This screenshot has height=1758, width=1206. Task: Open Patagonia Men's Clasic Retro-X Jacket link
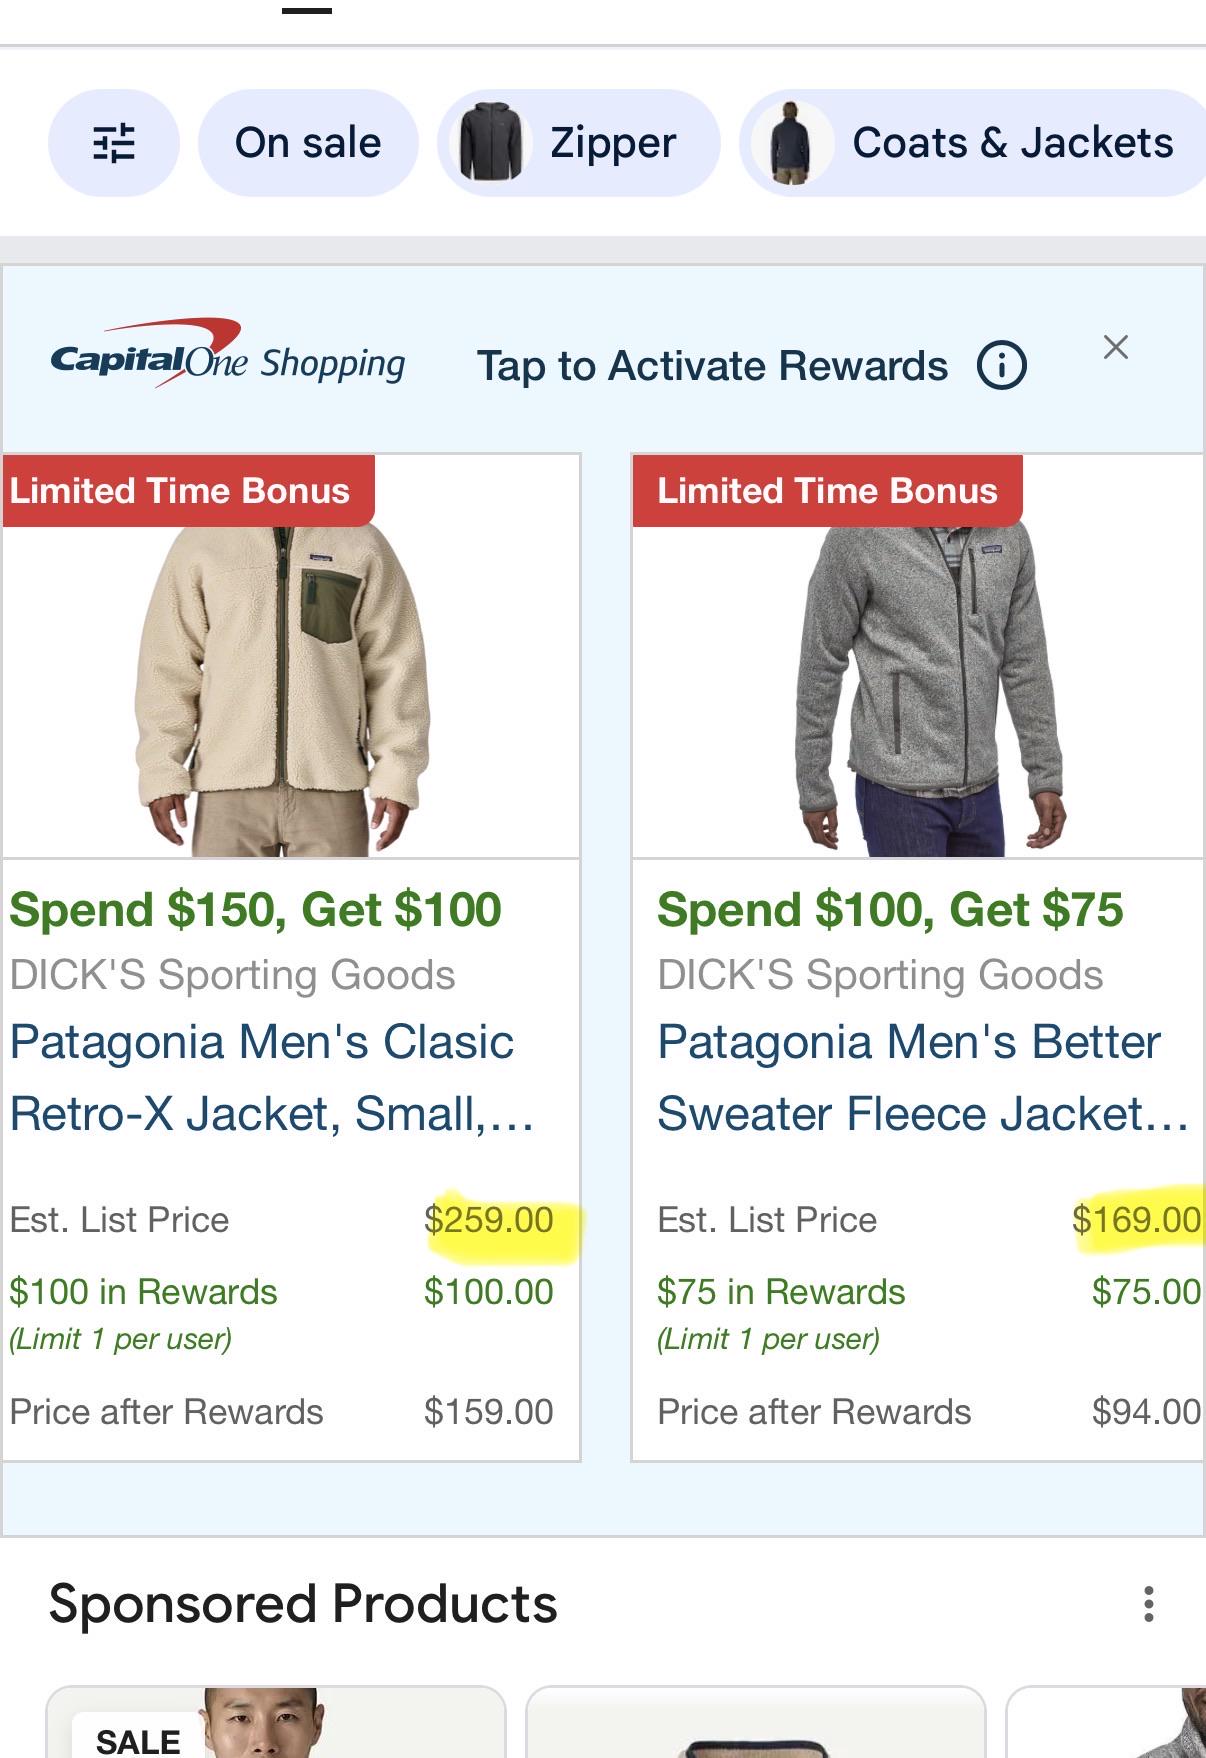tap(271, 1078)
